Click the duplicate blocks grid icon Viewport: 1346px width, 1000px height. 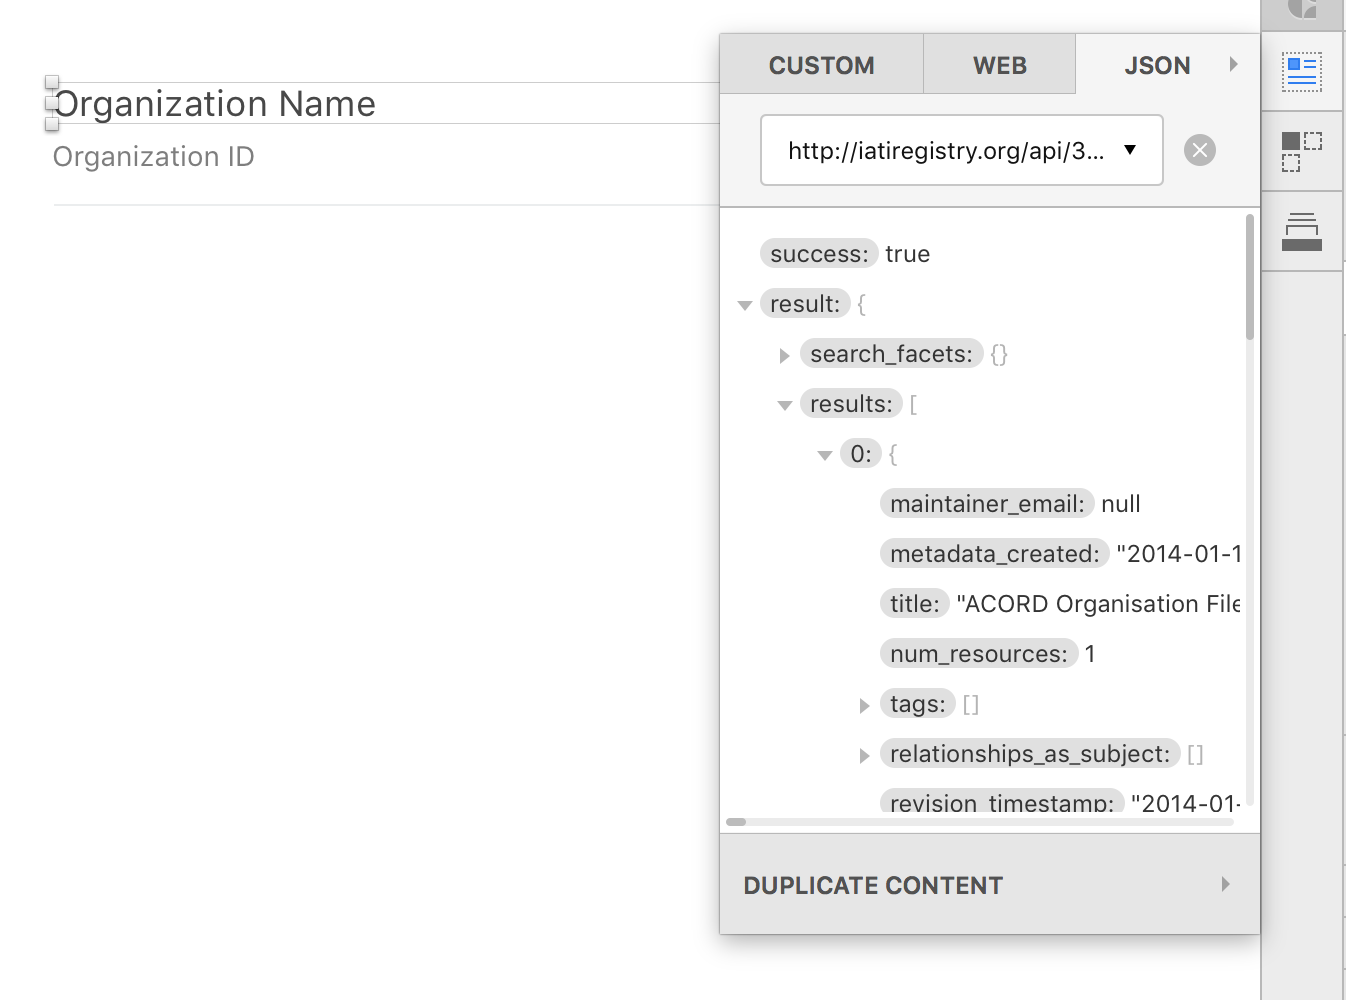[x=1302, y=152]
